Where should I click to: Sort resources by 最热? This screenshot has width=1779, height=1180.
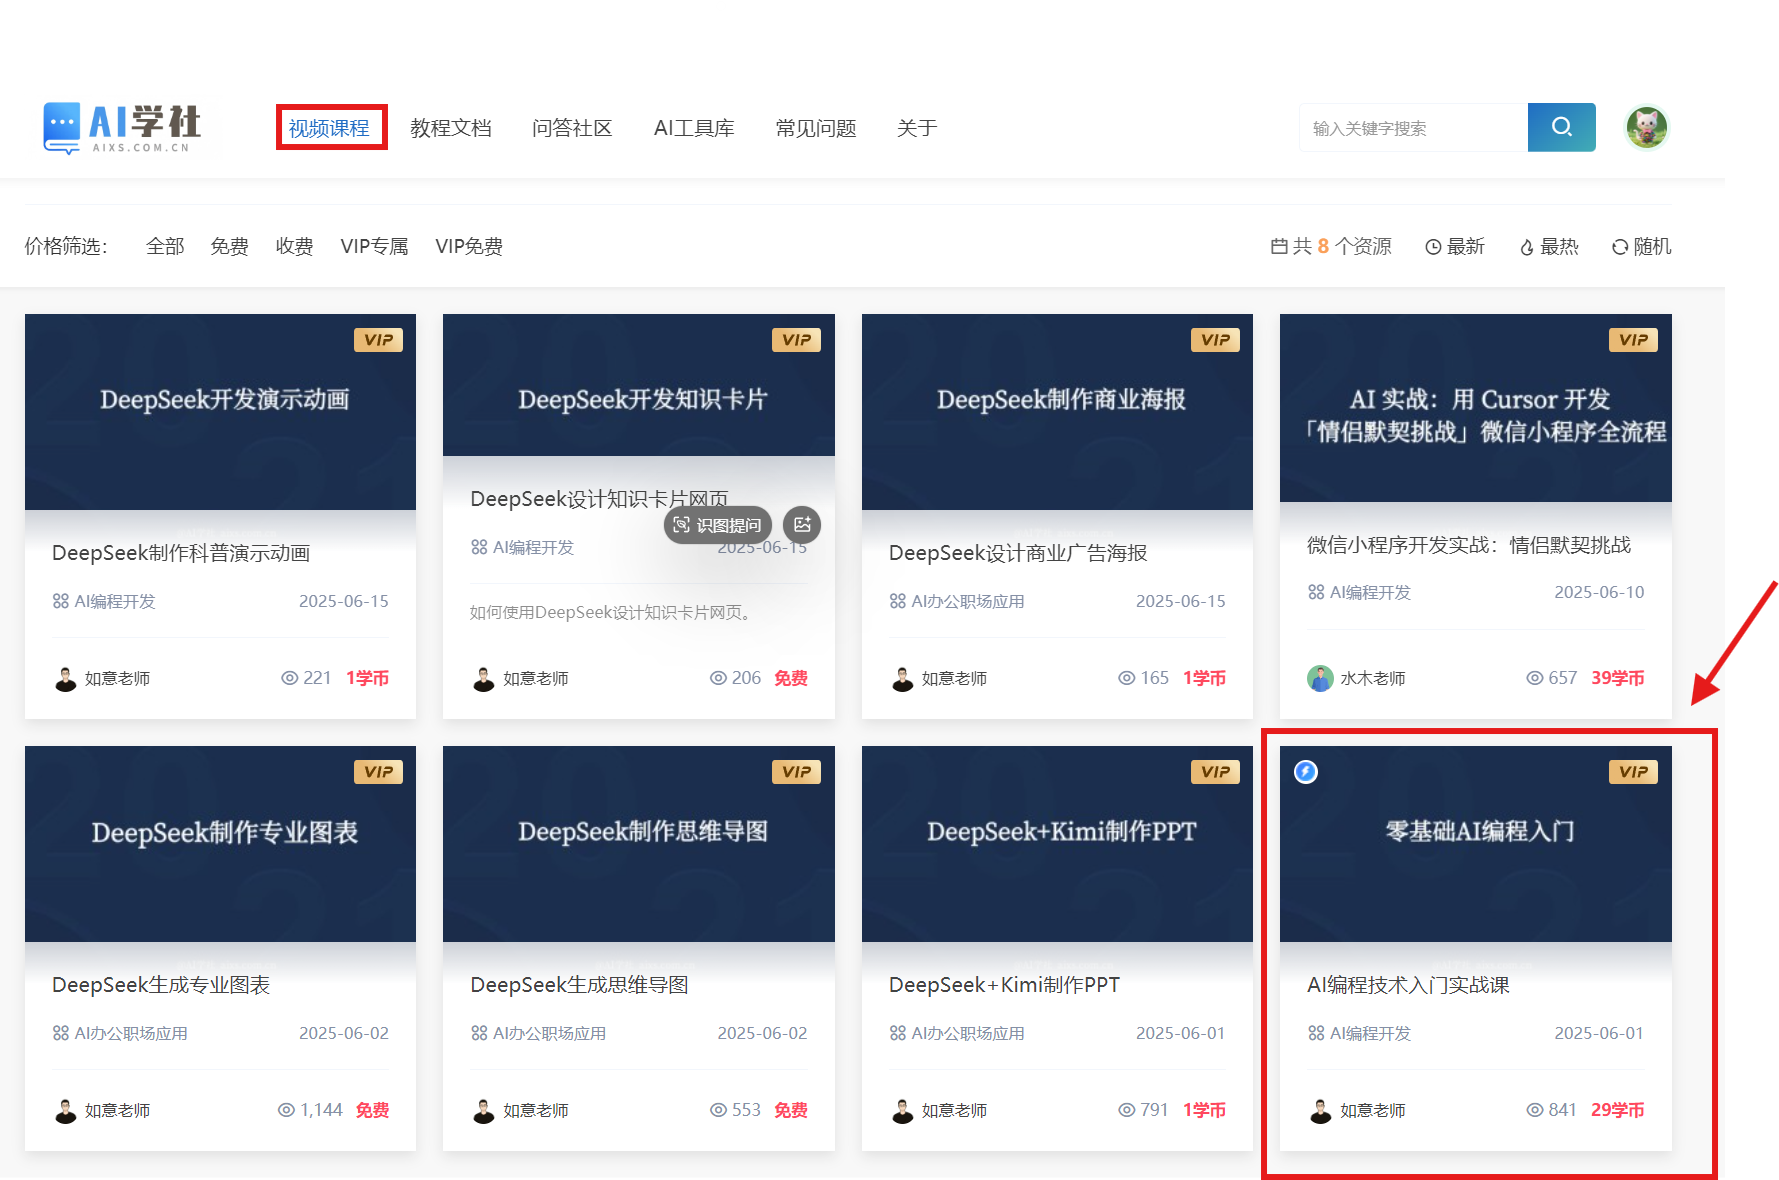(x=1549, y=246)
